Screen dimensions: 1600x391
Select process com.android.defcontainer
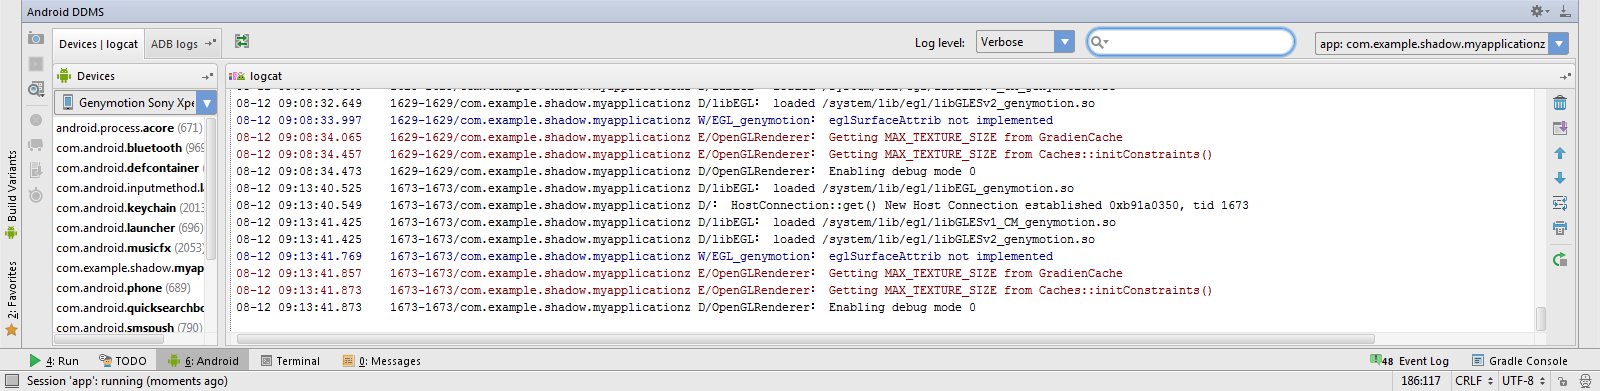pos(129,168)
